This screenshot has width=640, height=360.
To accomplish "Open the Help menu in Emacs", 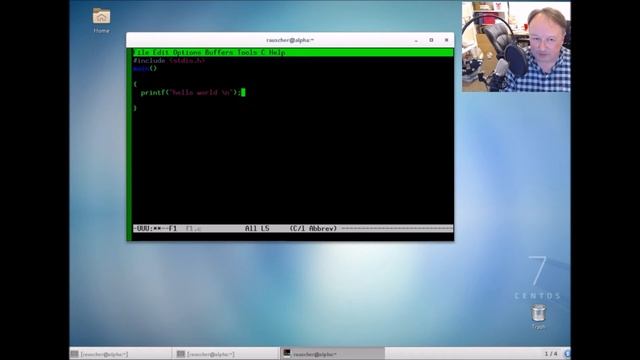I will coord(277,53).
